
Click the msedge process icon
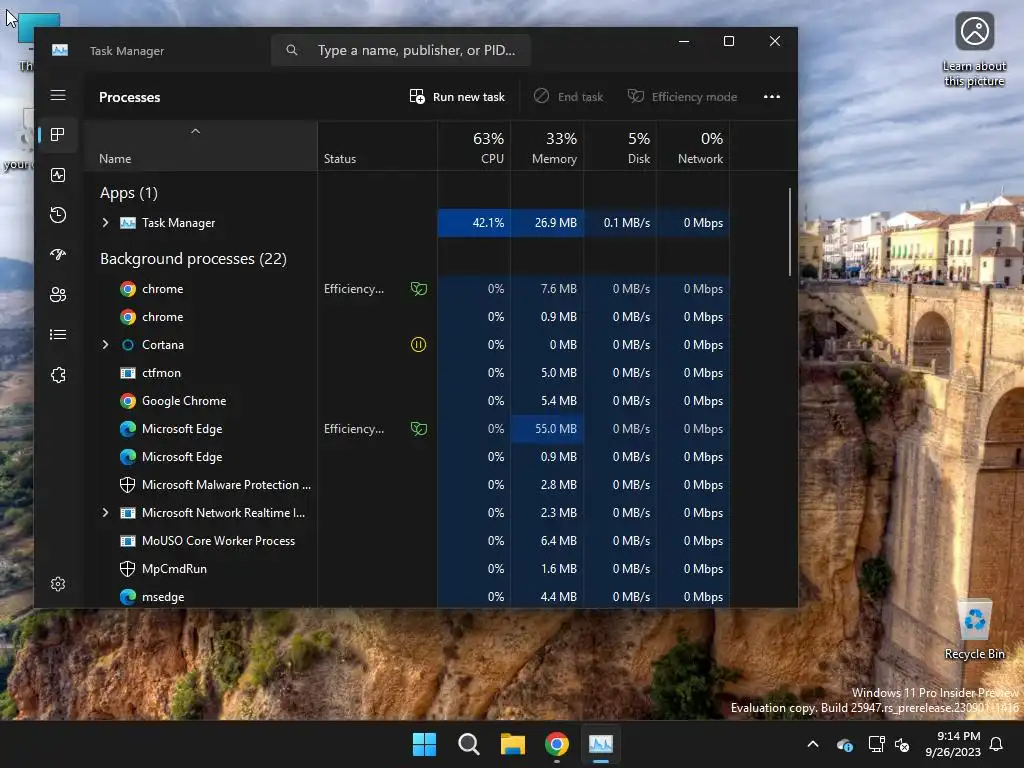point(128,597)
